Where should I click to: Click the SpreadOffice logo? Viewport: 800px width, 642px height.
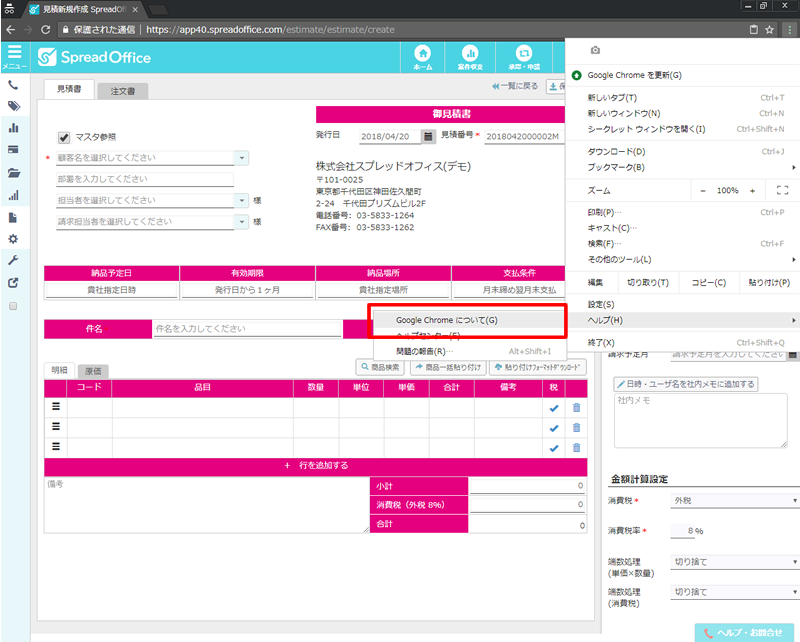coord(94,57)
